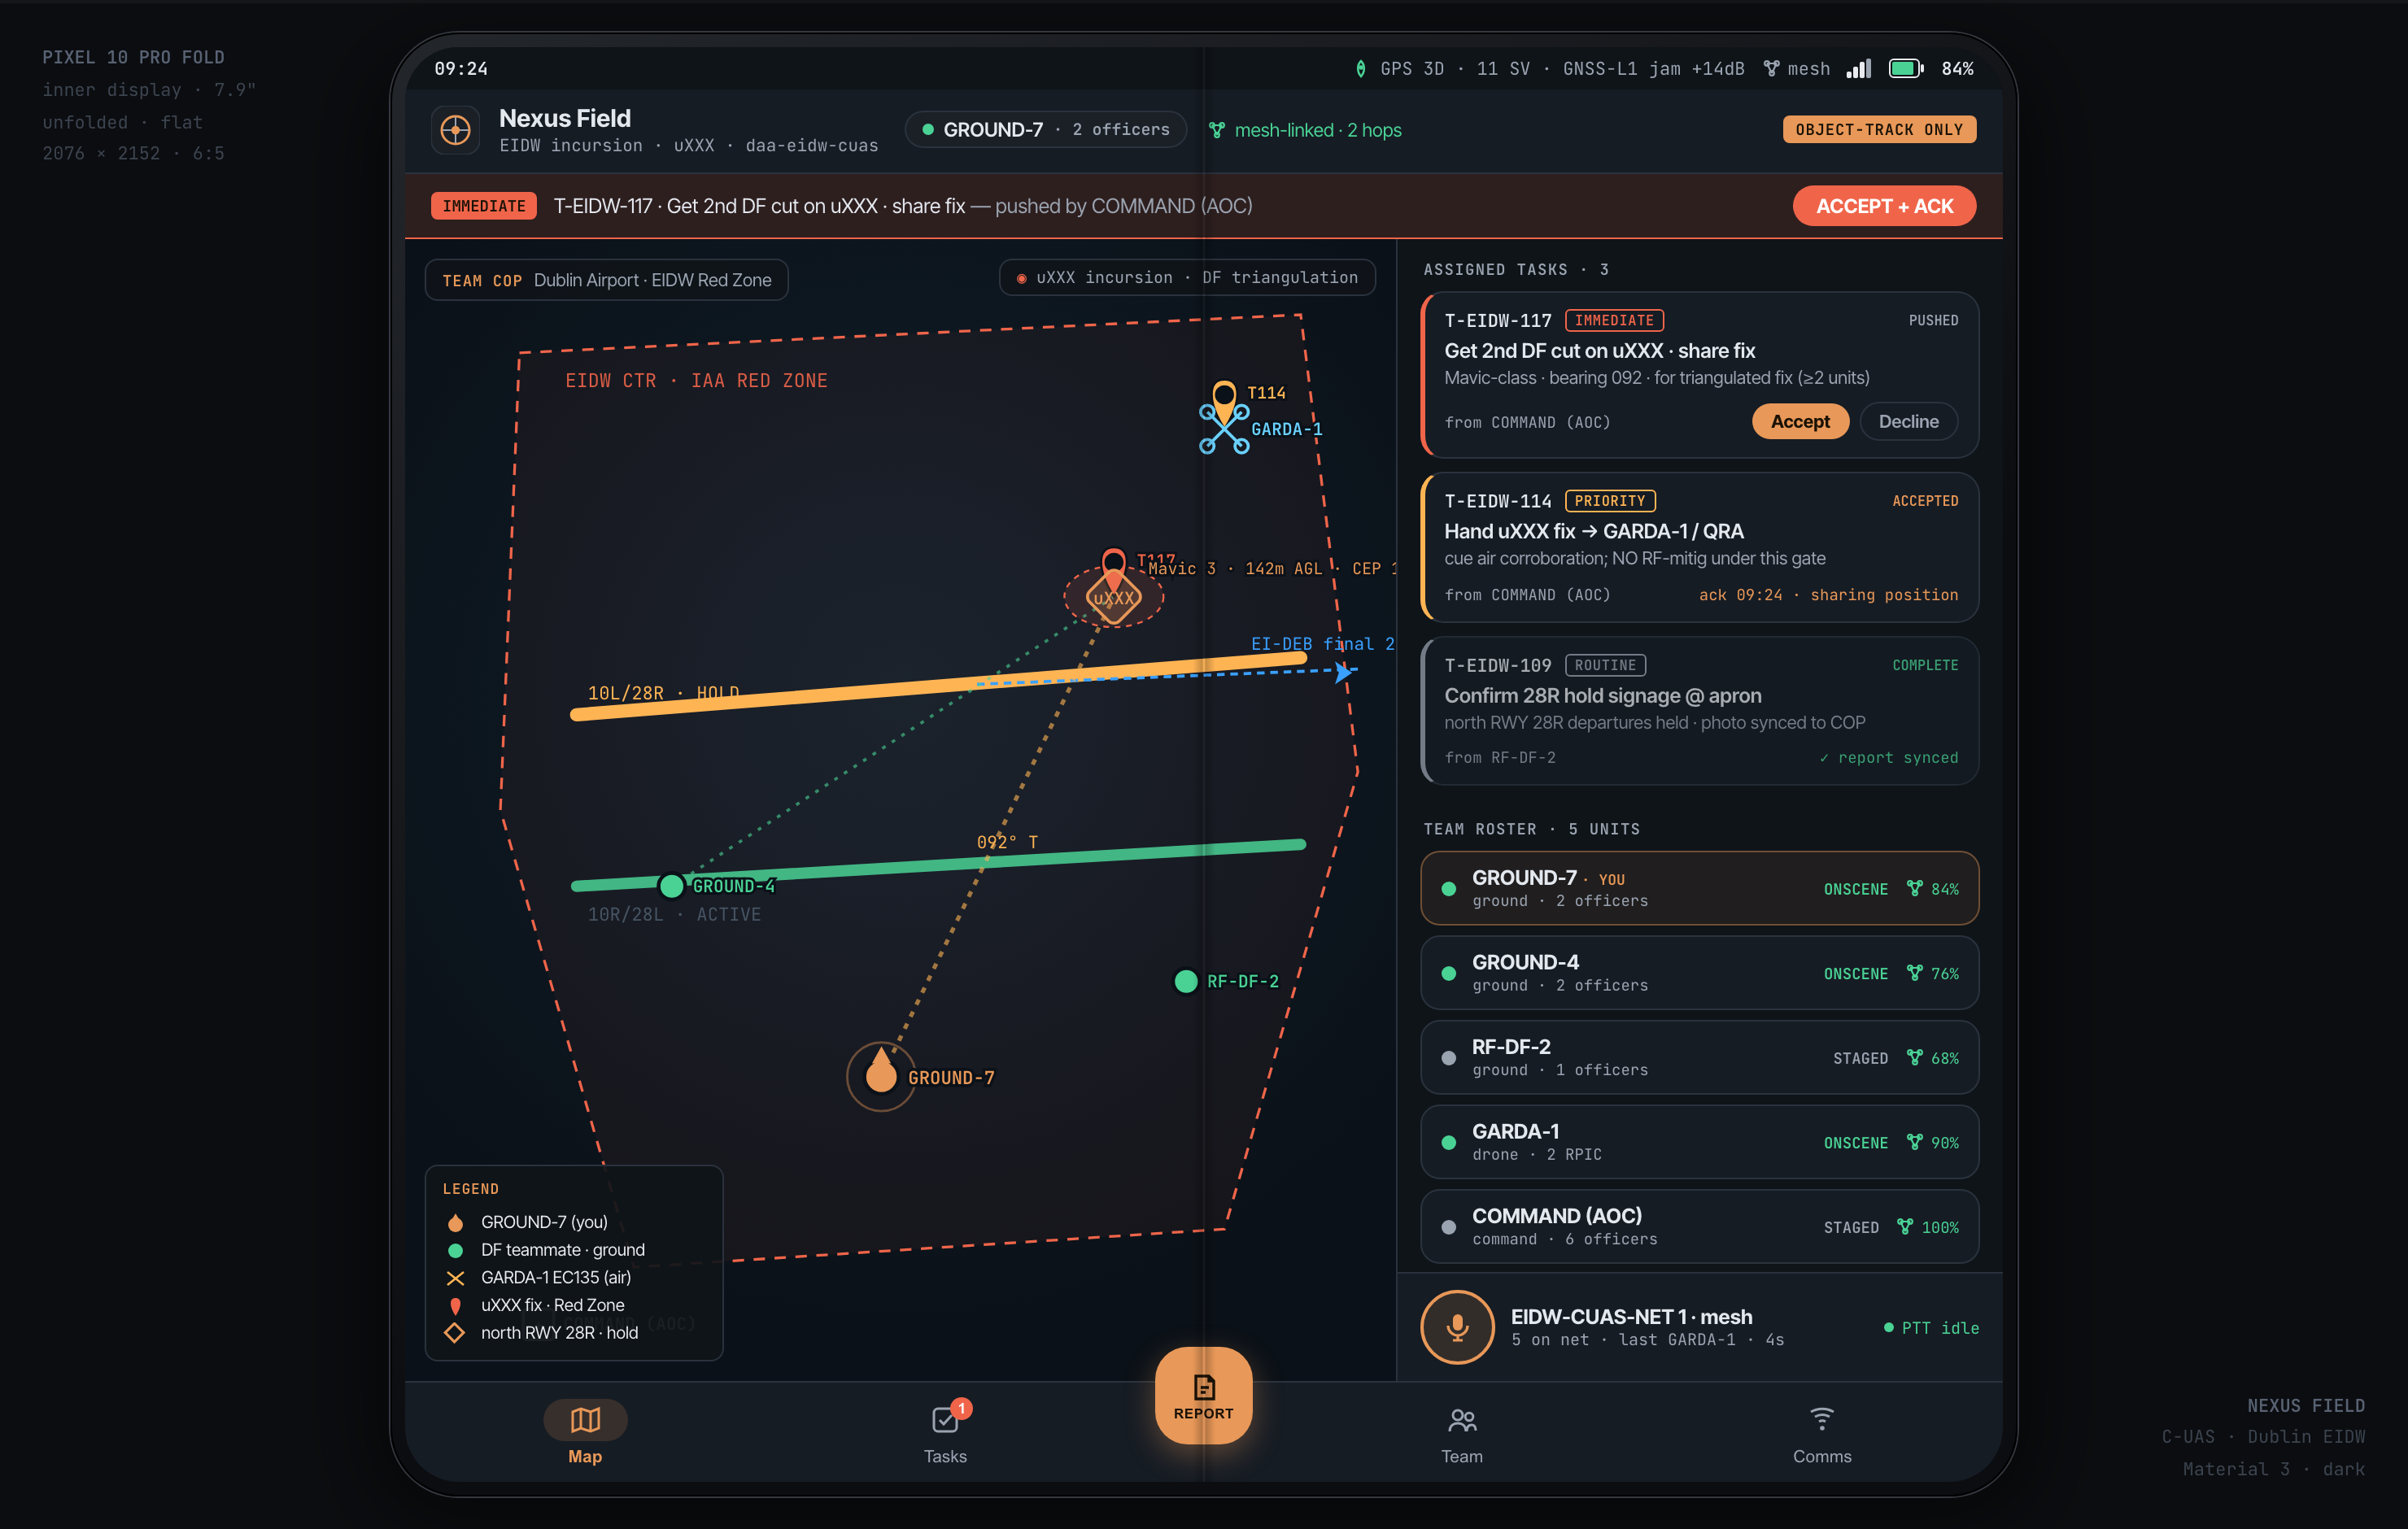The image size is (2408, 1529).
Task: Tap the REPORT floating action button
Action: point(1204,1396)
